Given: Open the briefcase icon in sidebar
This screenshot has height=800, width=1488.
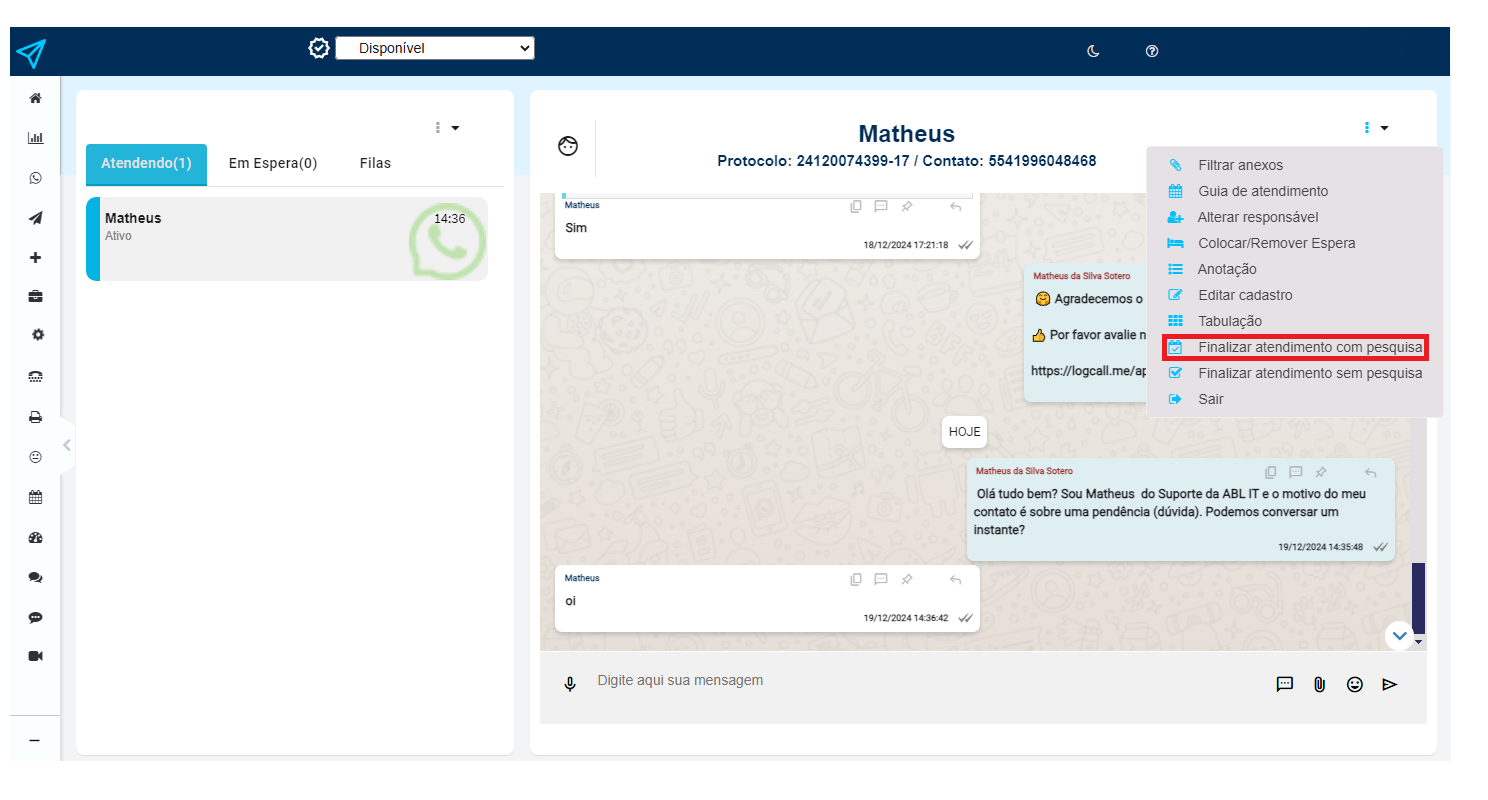Looking at the screenshot, I should pyautogui.click(x=36, y=297).
